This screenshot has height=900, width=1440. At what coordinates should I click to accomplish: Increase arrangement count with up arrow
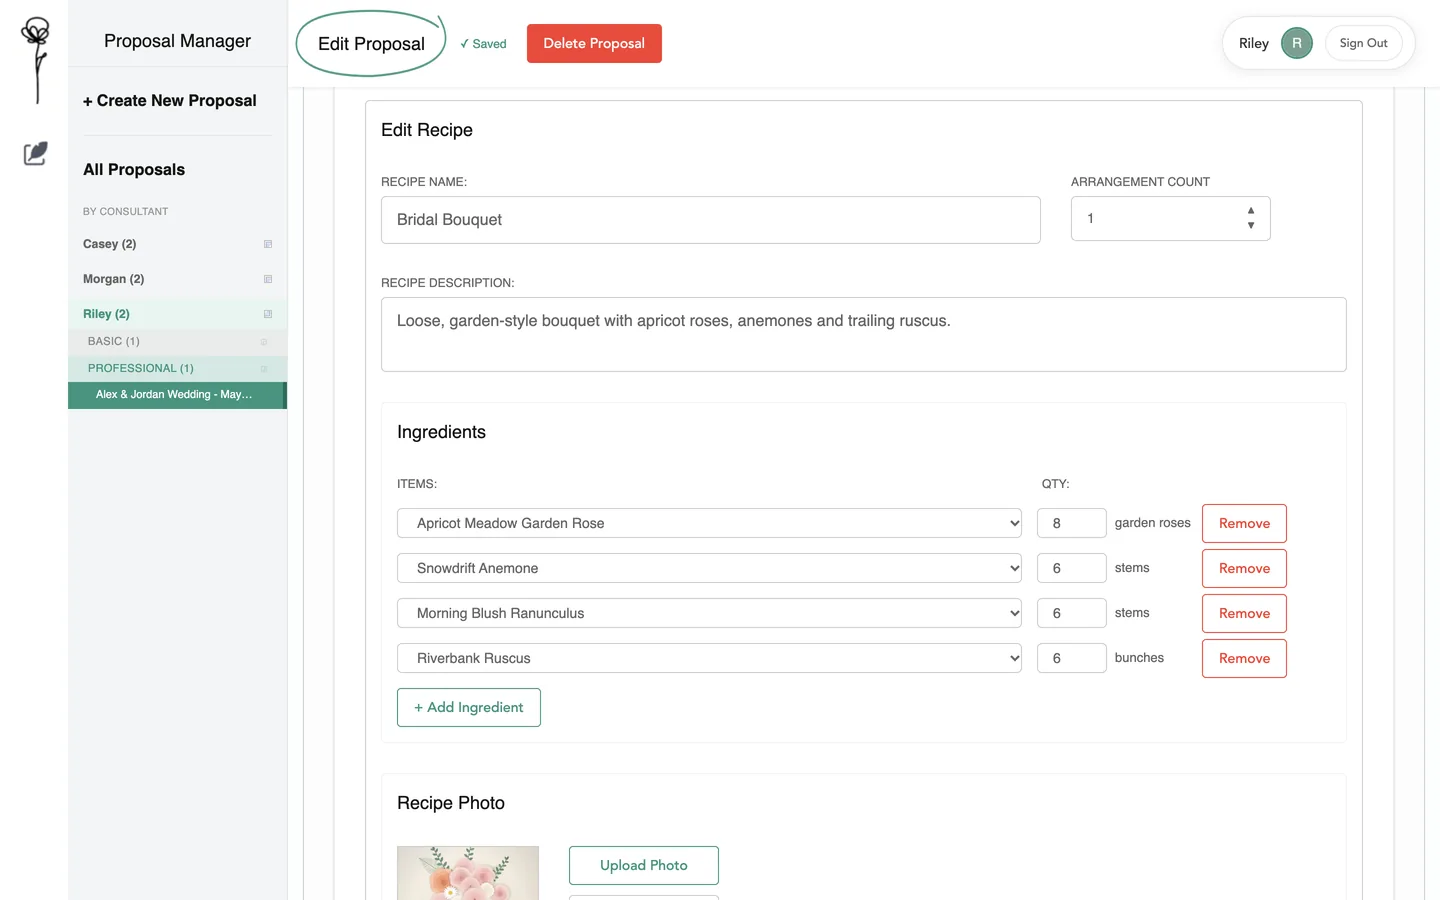pos(1251,211)
